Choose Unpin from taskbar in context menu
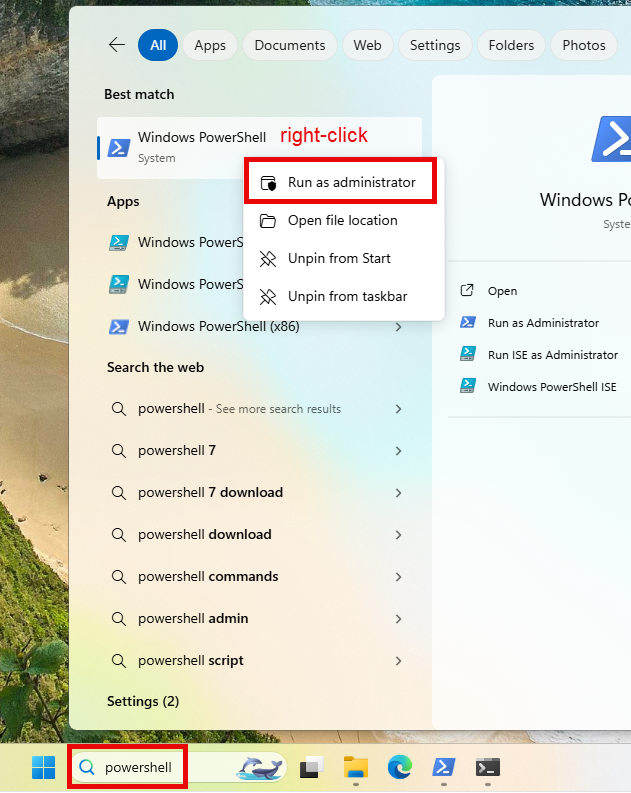The image size is (631, 793). tap(343, 296)
